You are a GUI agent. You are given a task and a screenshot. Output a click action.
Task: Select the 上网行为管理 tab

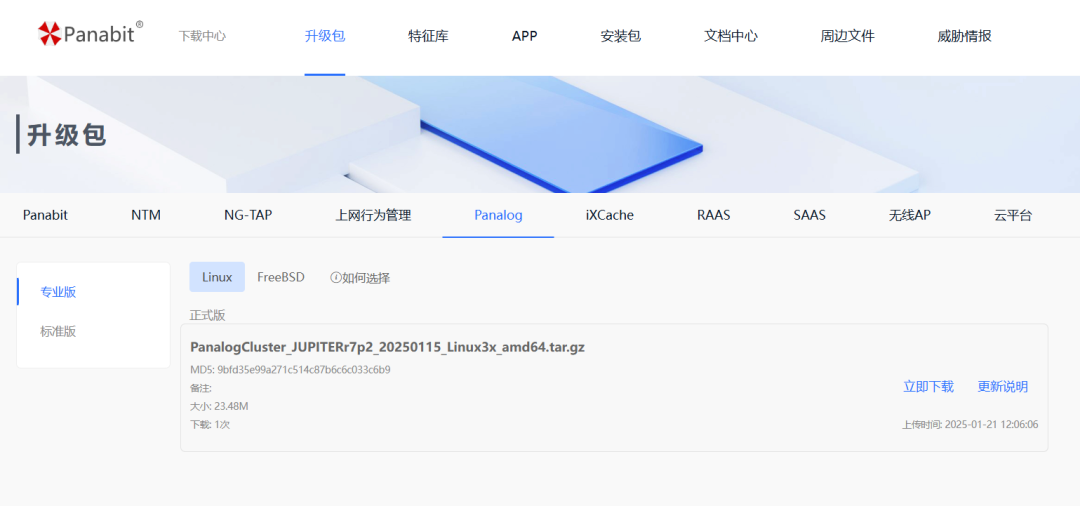373,215
